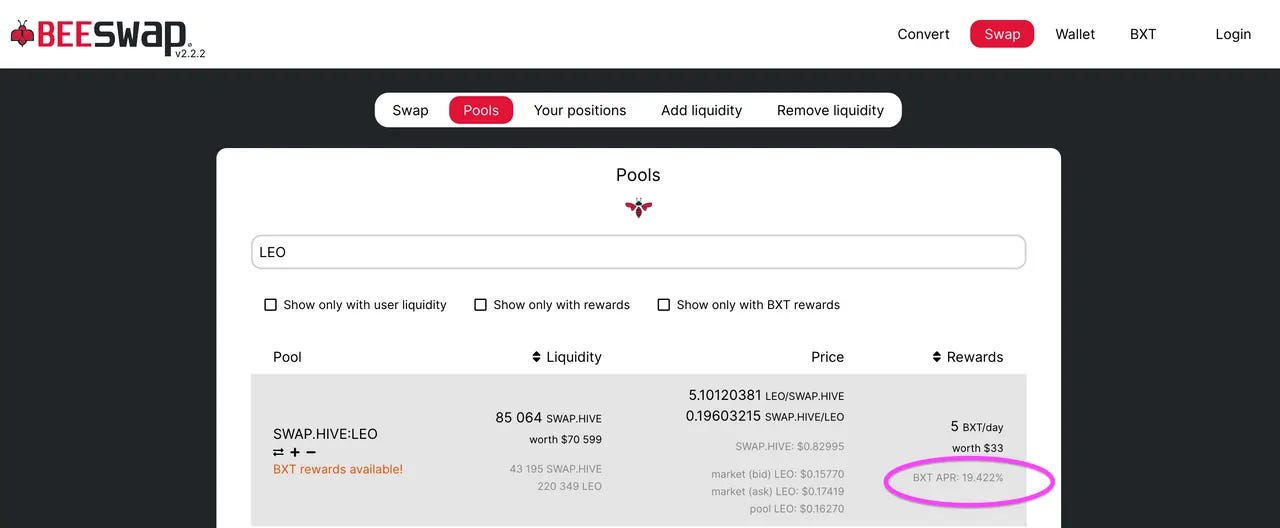Viewport: 1280px width, 528px height.
Task: Select the Swap sub-tab
Action: coord(410,110)
